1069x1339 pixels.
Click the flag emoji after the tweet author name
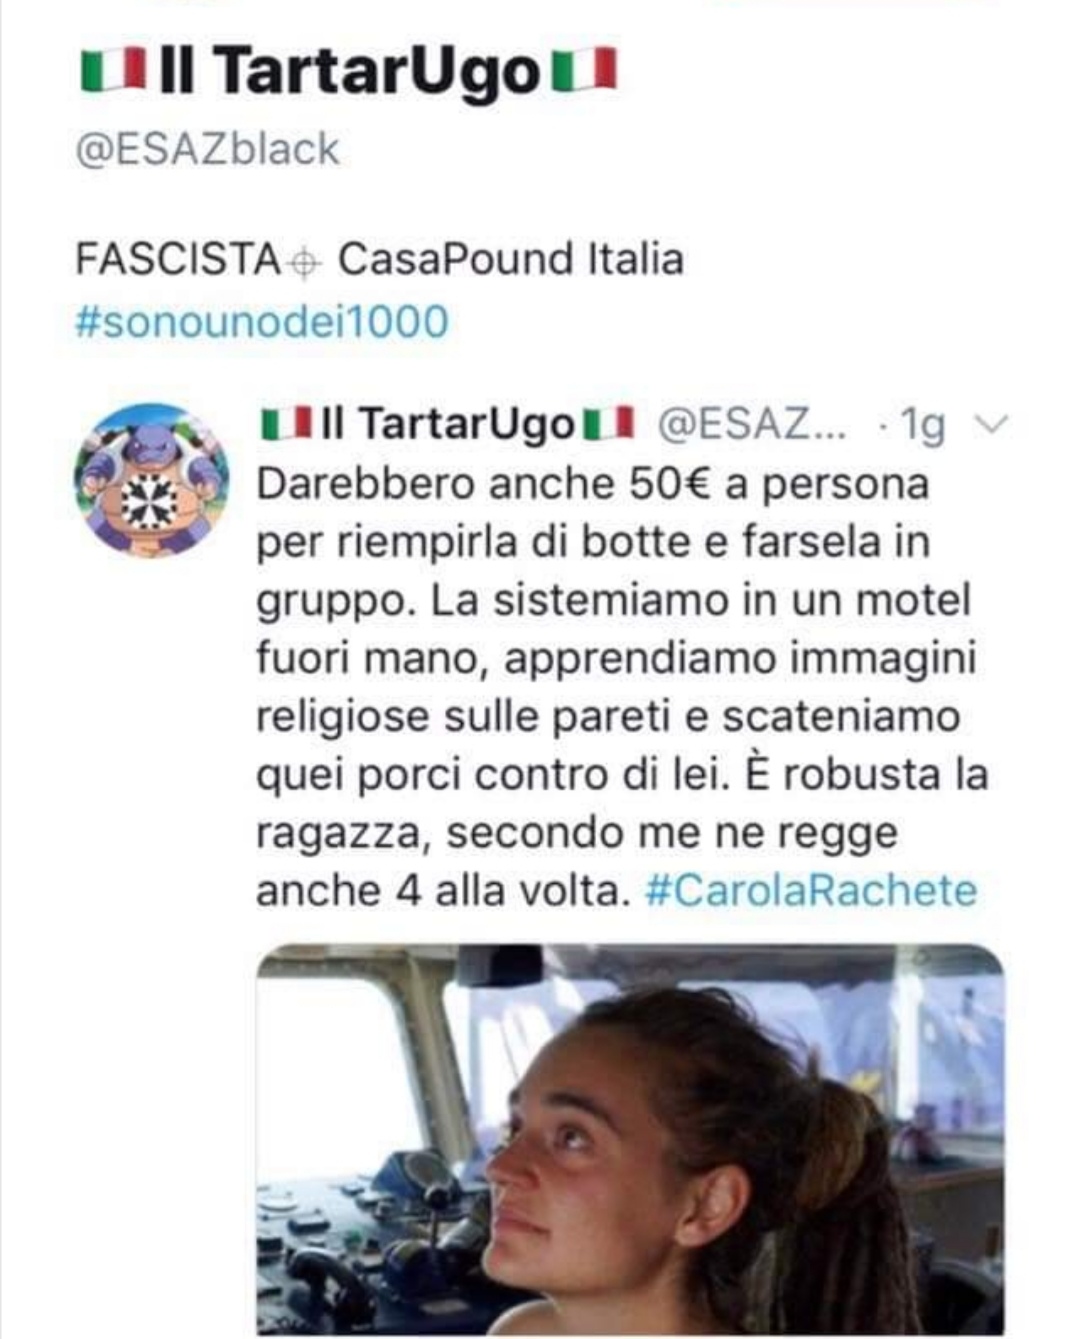click(609, 423)
